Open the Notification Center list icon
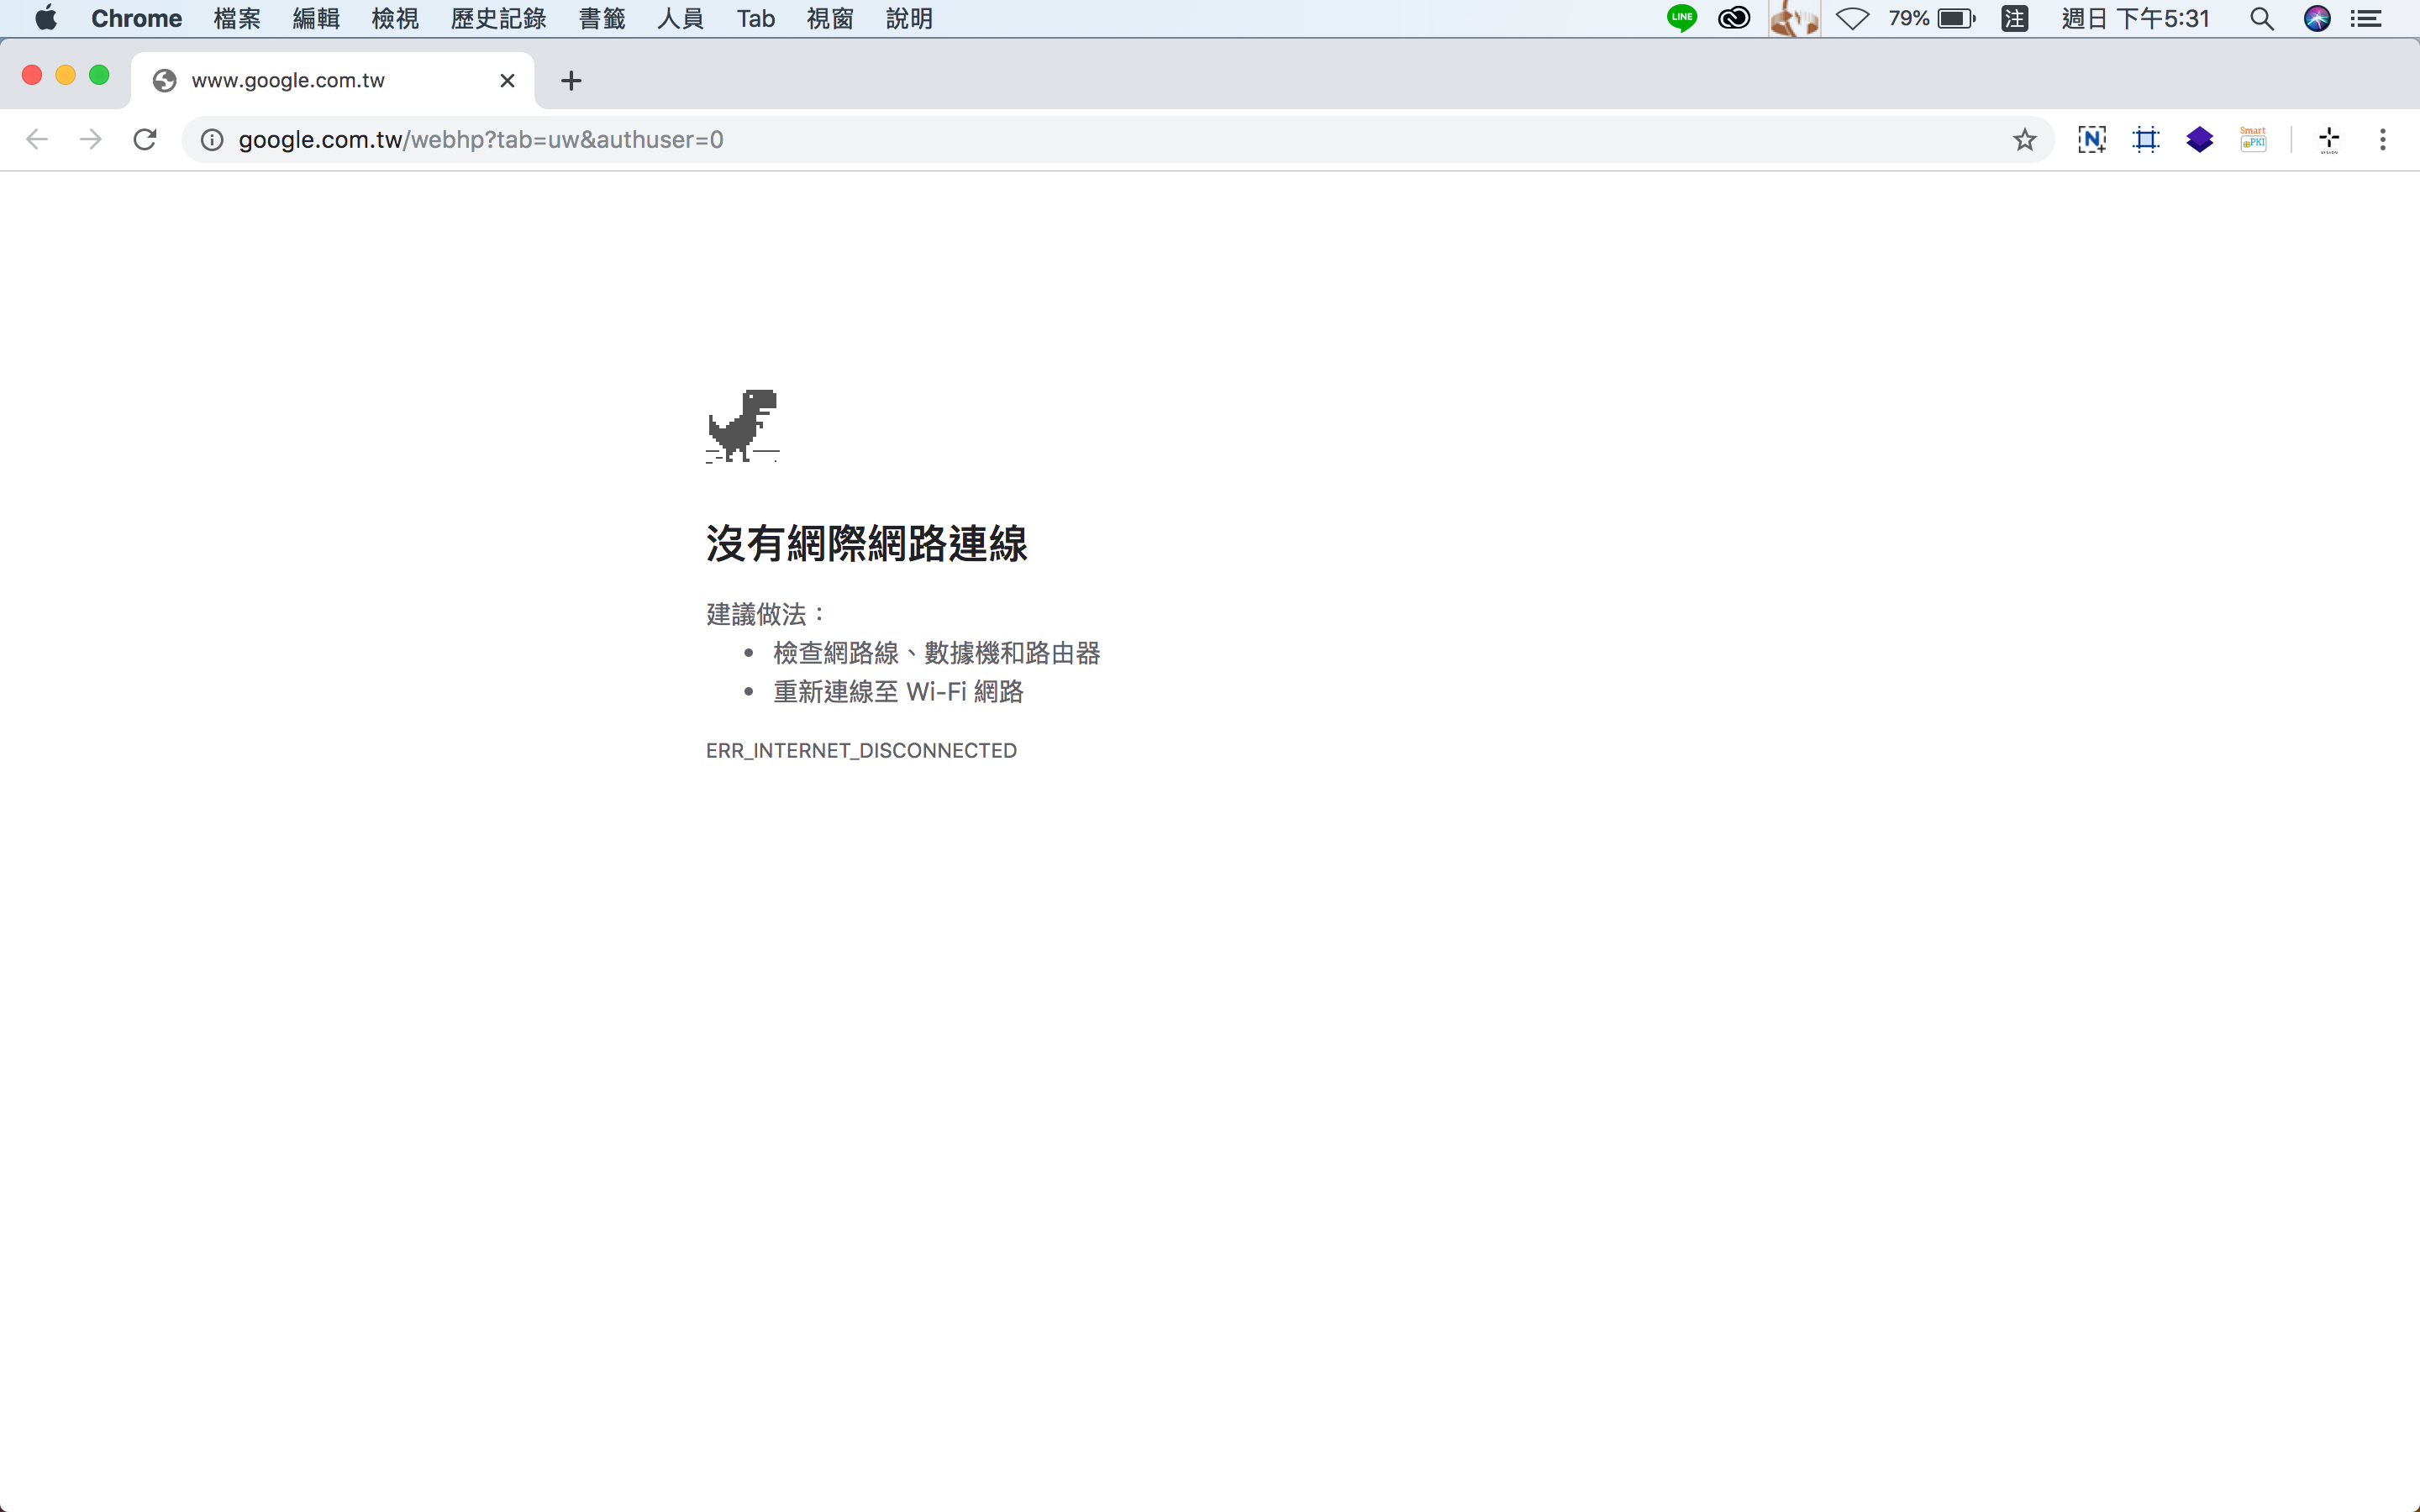The height and width of the screenshot is (1512, 2420). point(2366,18)
